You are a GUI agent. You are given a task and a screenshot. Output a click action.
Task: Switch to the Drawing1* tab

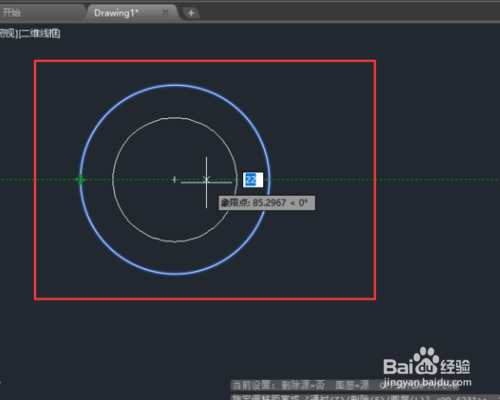tap(116, 13)
